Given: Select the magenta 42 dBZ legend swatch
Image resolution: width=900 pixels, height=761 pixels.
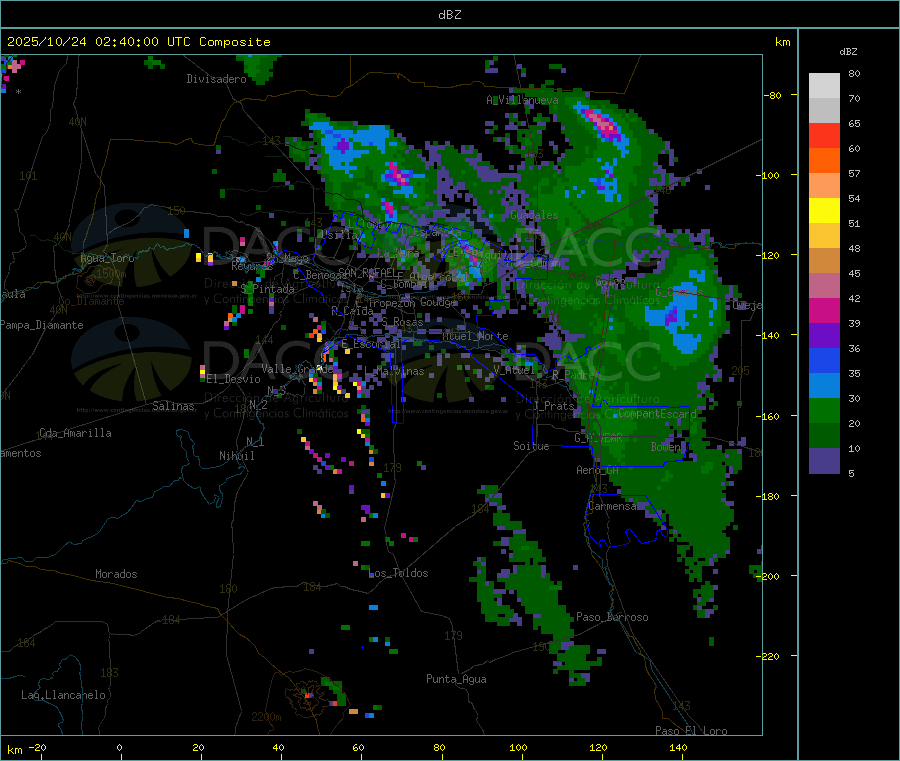Looking at the screenshot, I should [x=824, y=310].
